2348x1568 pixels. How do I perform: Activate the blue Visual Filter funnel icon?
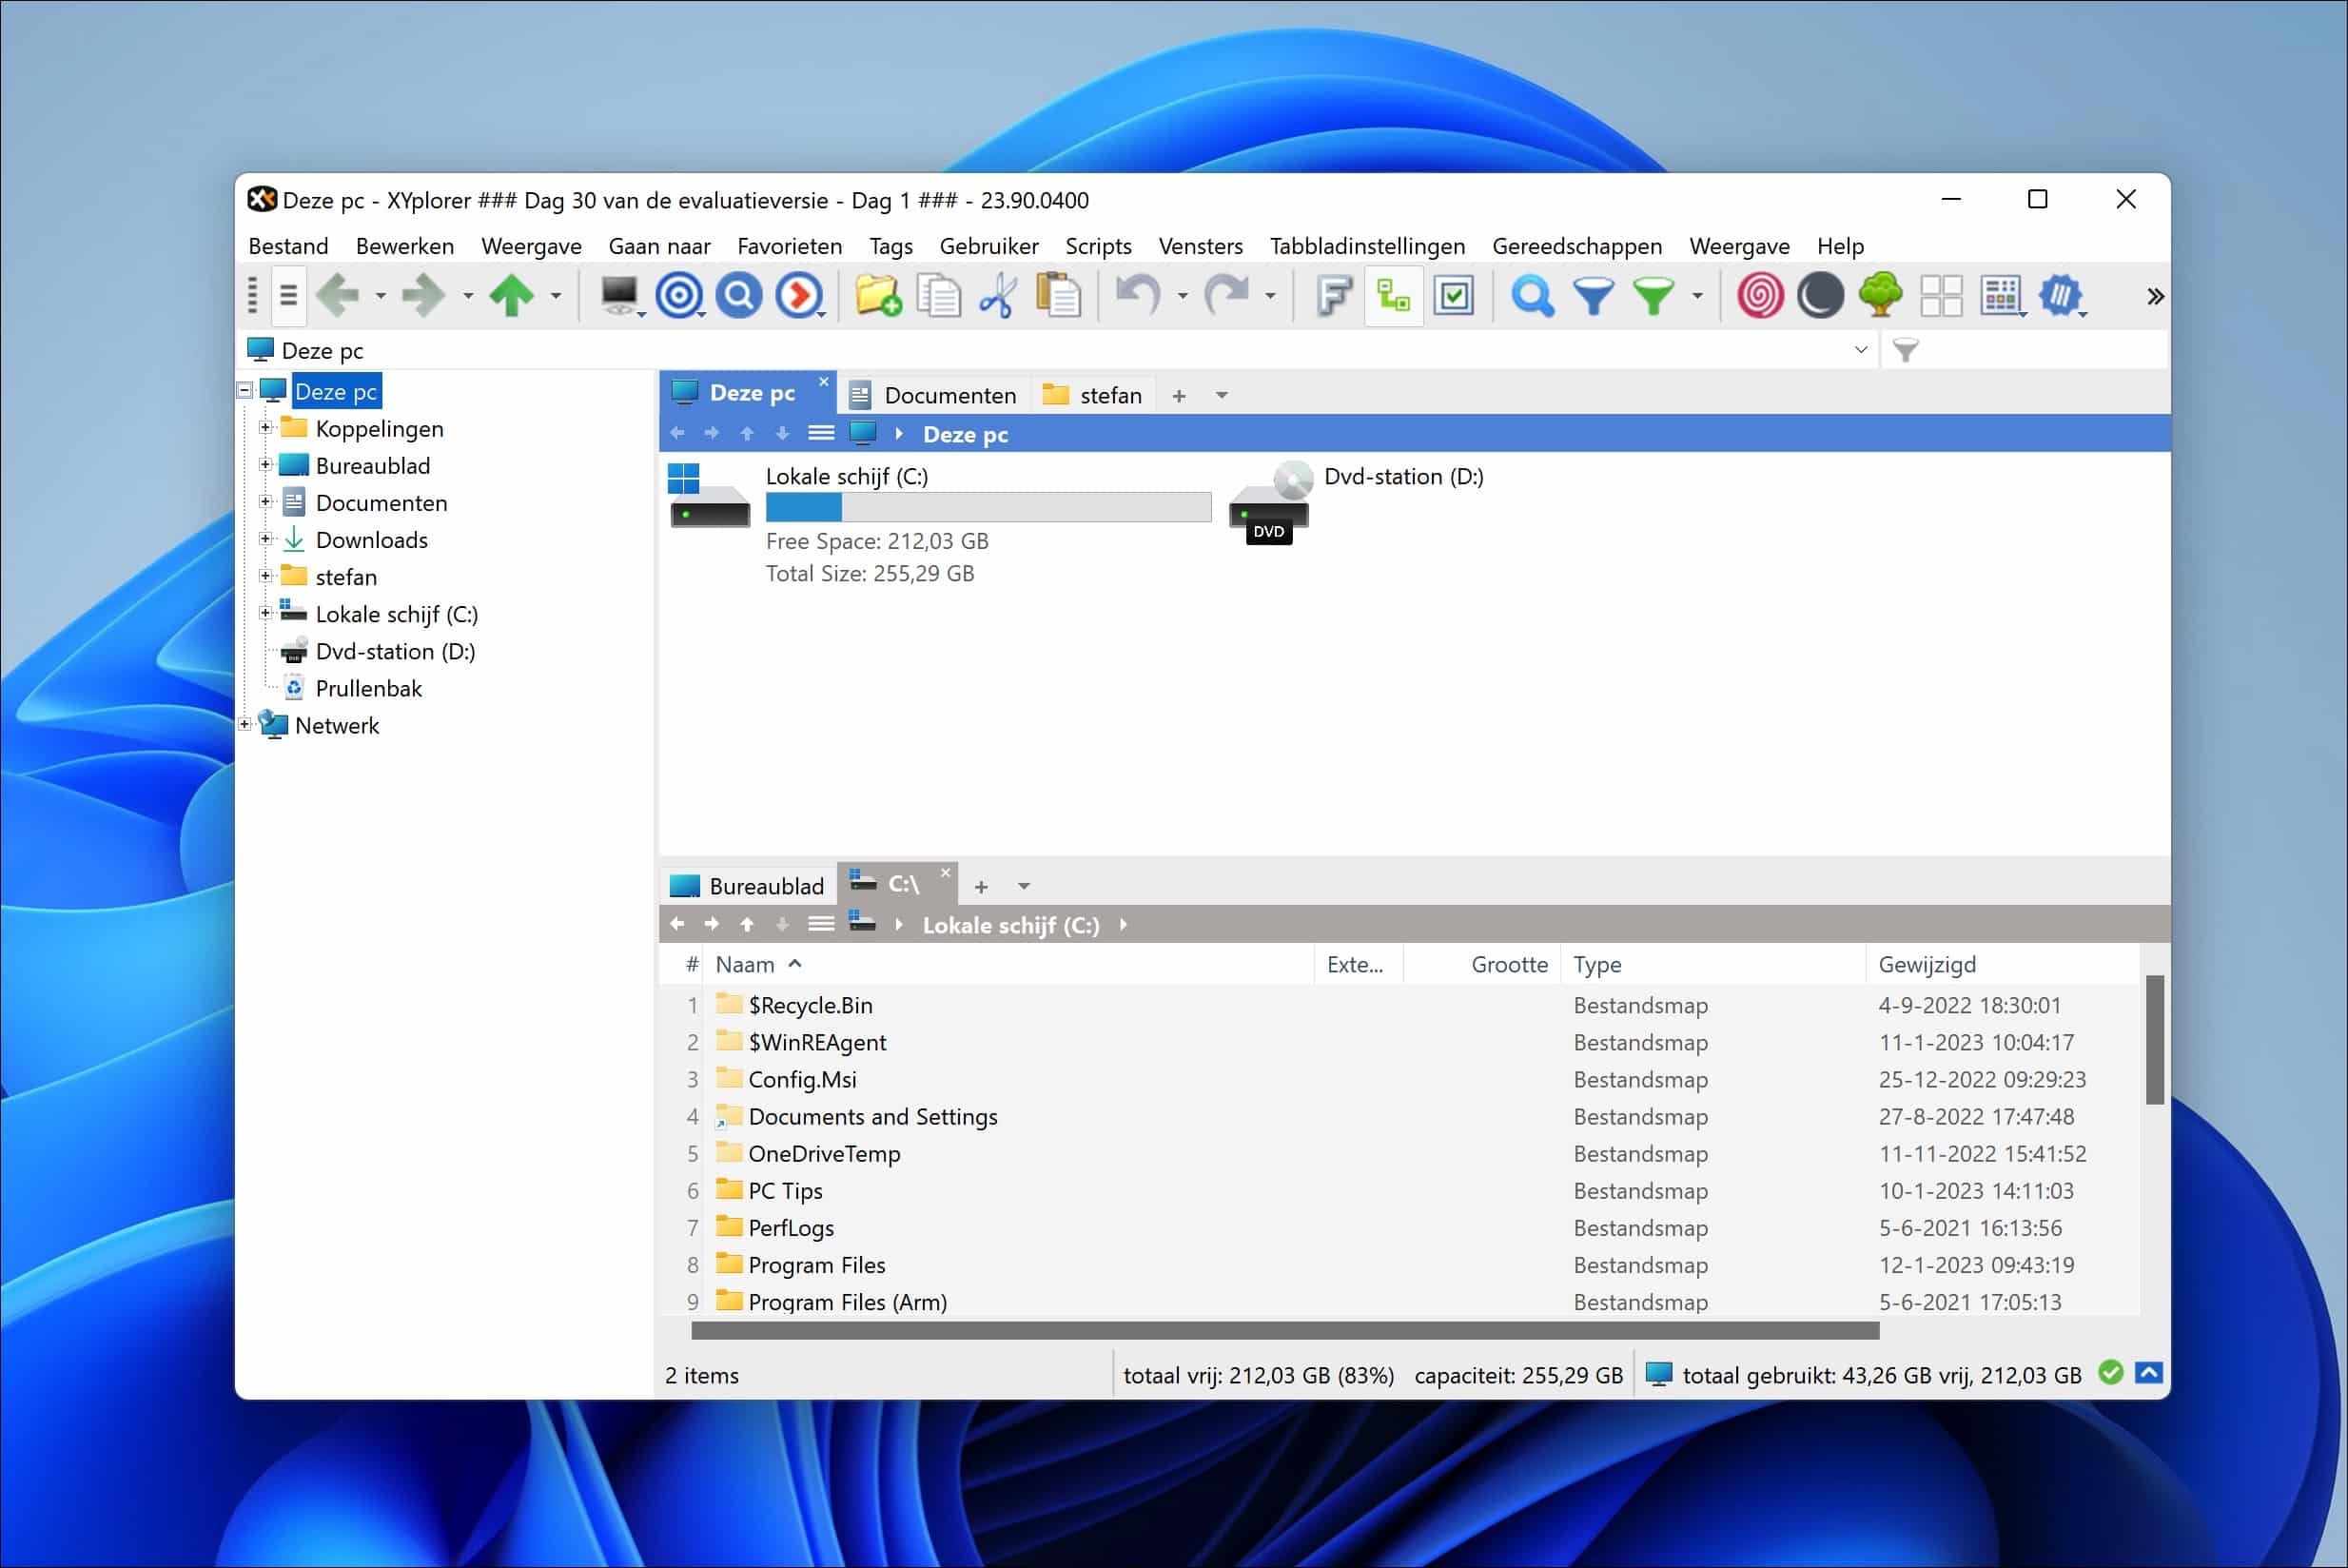tap(1592, 296)
